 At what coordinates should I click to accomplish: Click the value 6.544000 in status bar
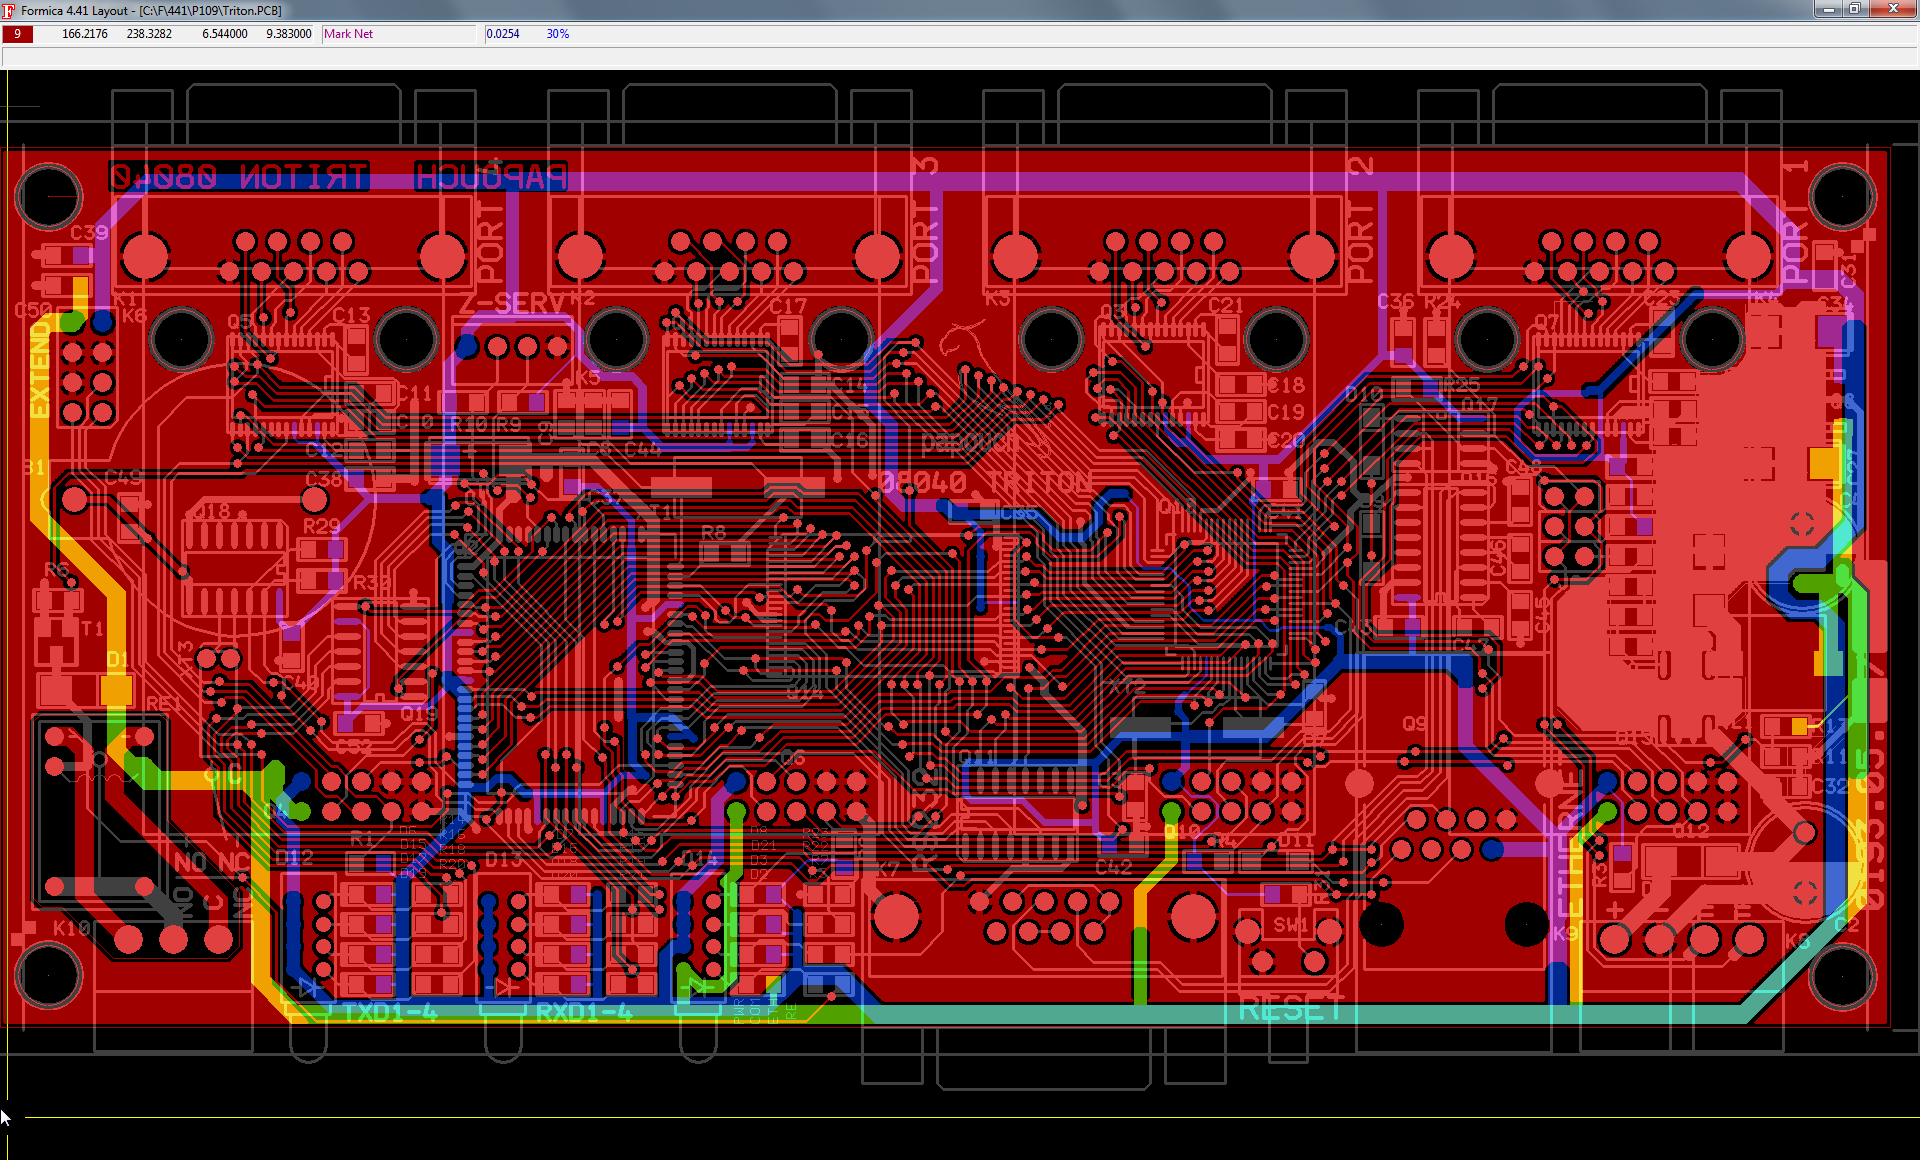pos(225,34)
